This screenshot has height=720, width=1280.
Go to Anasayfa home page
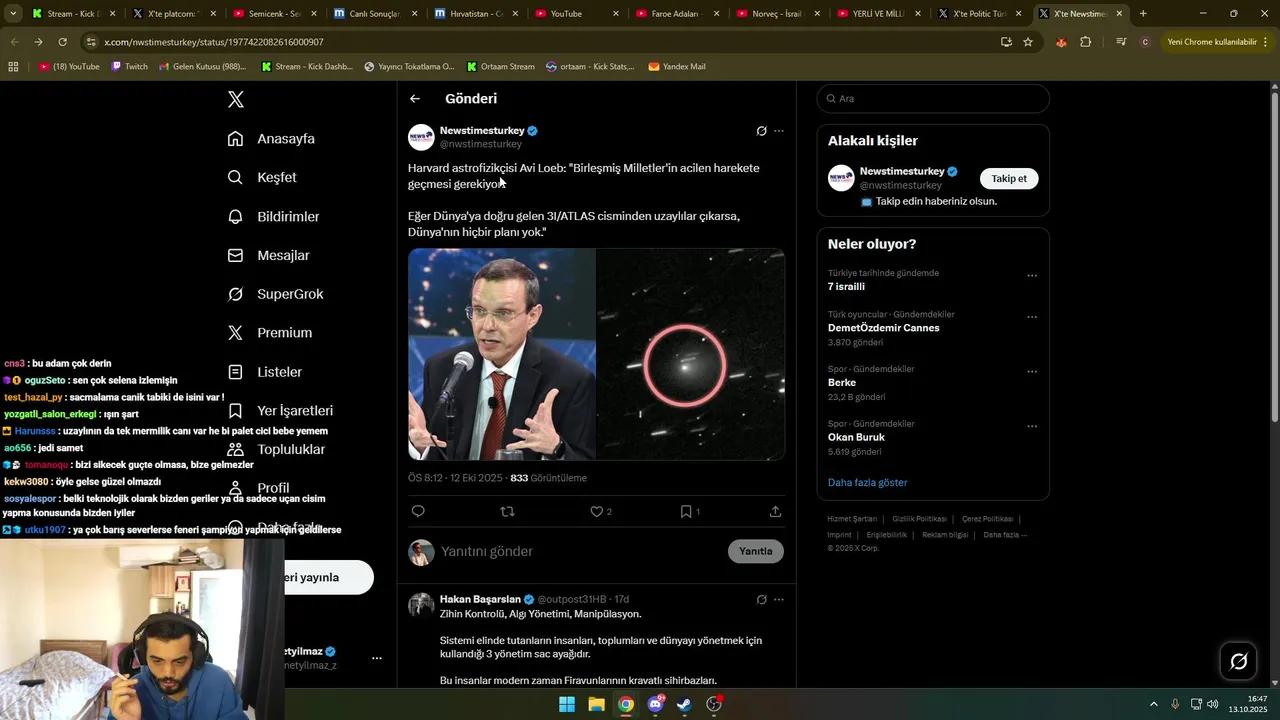click(x=271, y=139)
